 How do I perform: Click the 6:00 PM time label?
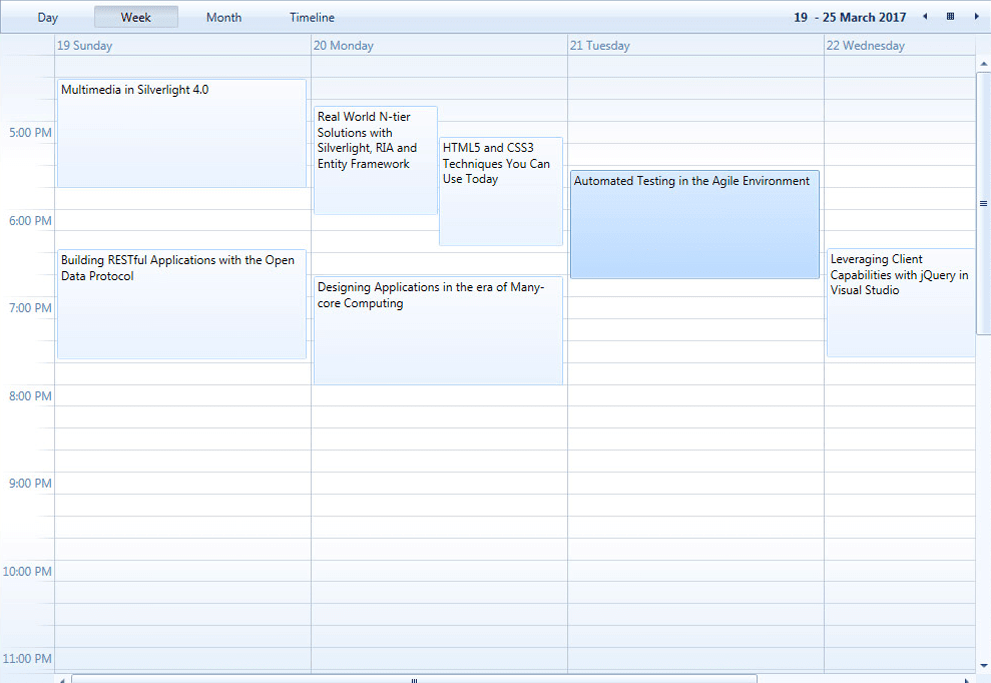(30, 221)
